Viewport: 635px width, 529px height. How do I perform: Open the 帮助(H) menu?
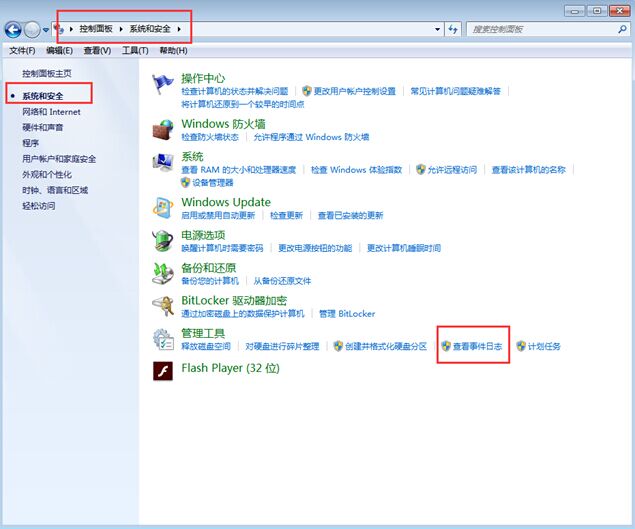tap(173, 51)
